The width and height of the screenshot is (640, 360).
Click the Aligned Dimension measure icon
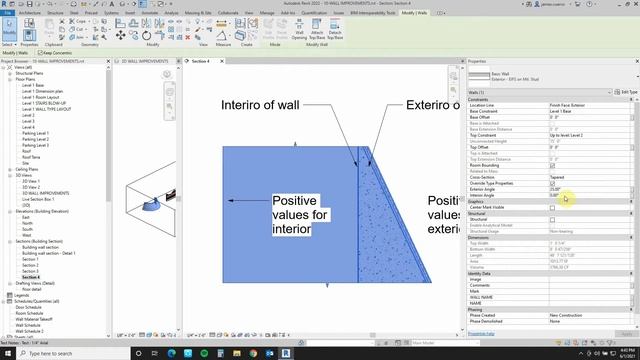click(x=221, y=23)
